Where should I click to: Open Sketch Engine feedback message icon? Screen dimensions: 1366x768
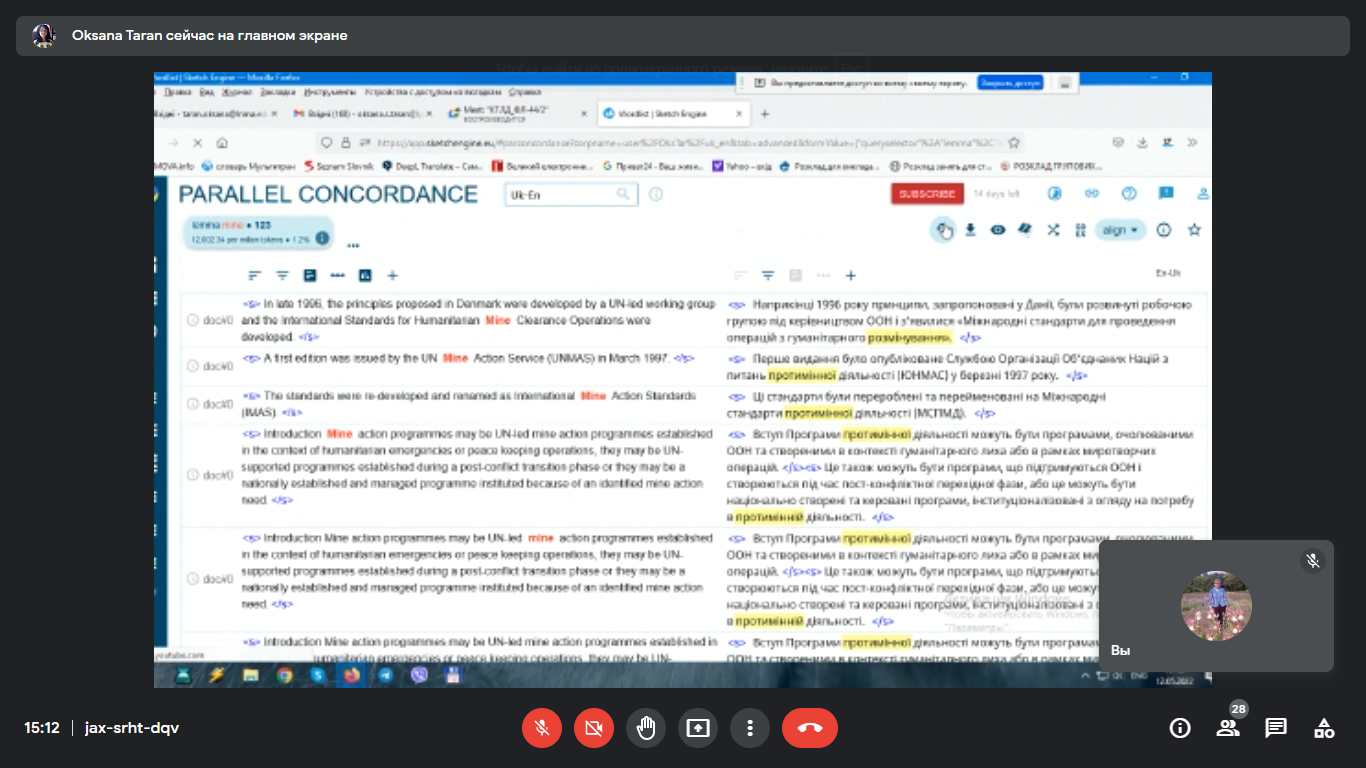pos(1166,194)
